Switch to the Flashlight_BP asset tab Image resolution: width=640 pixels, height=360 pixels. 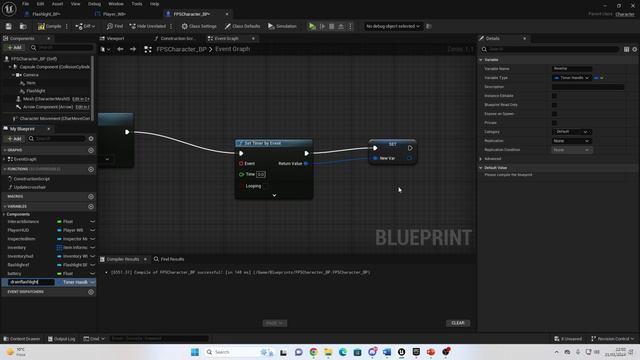point(46,14)
